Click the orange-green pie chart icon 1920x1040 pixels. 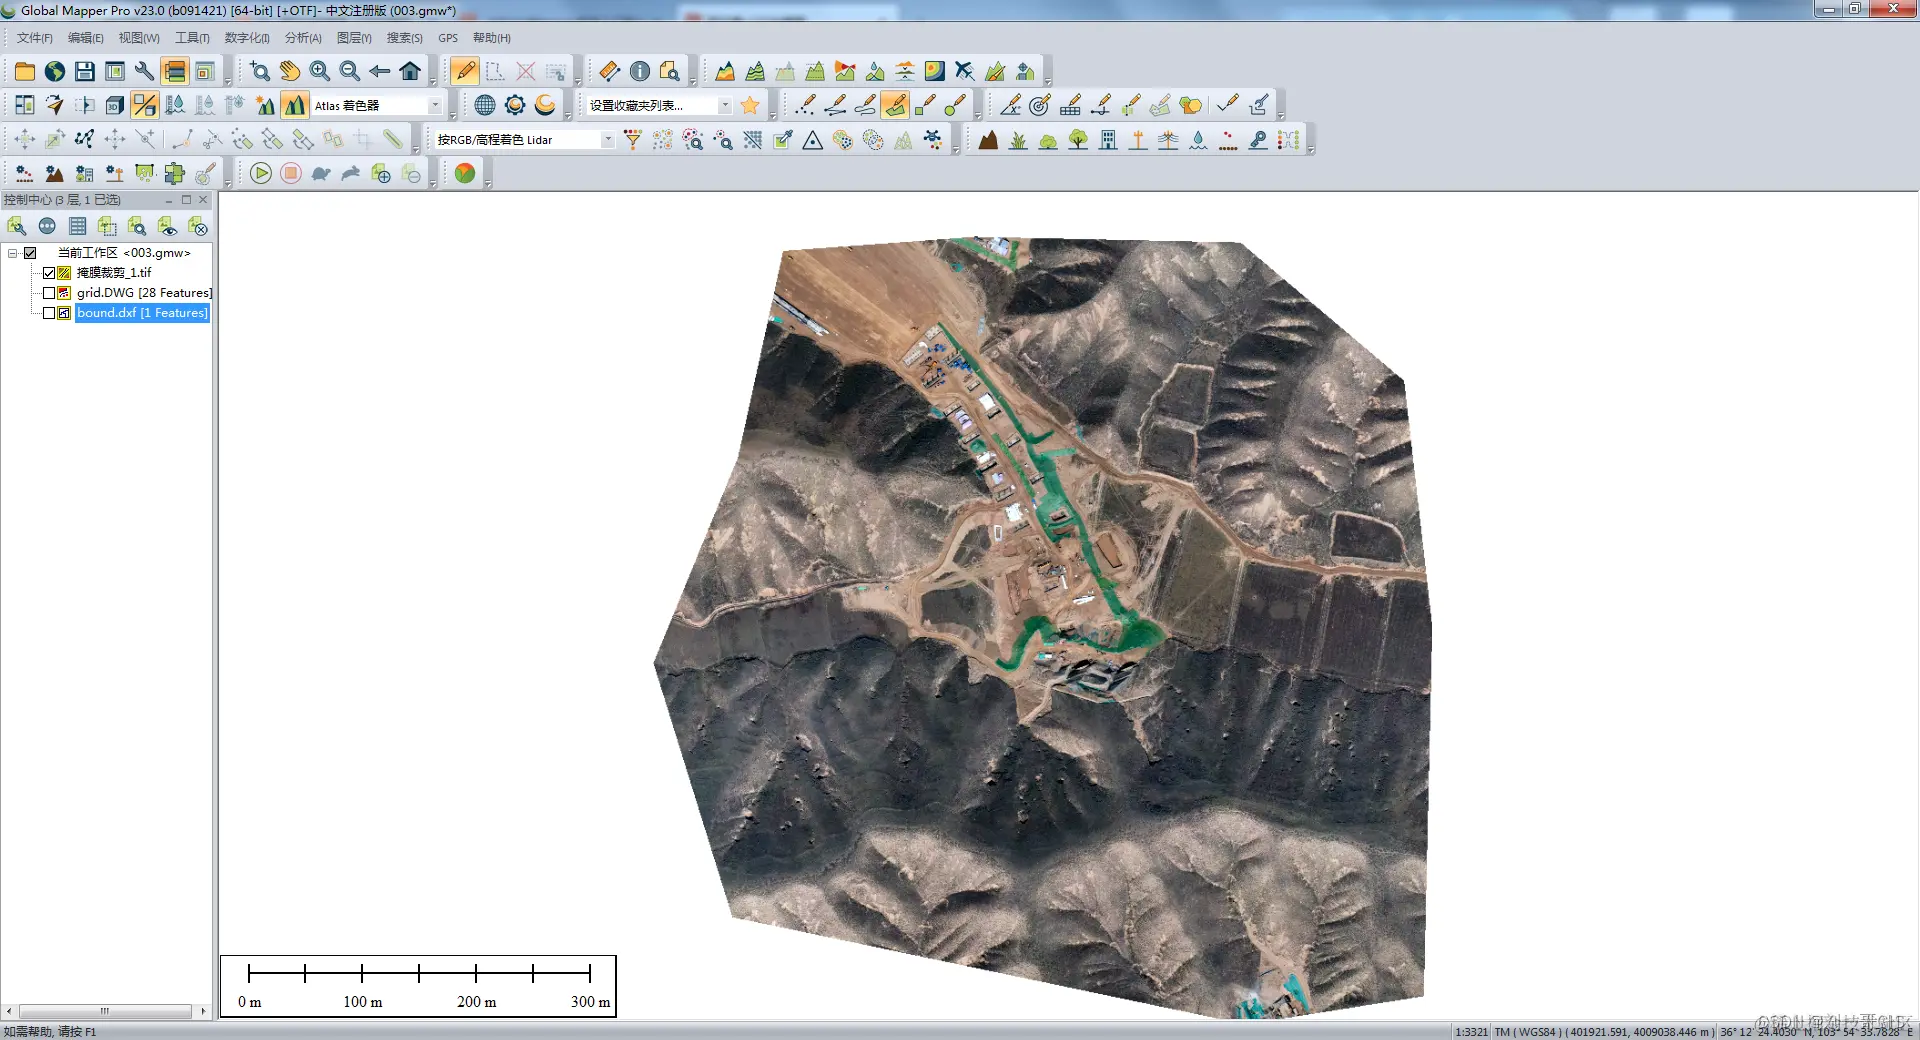click(465, 174)
